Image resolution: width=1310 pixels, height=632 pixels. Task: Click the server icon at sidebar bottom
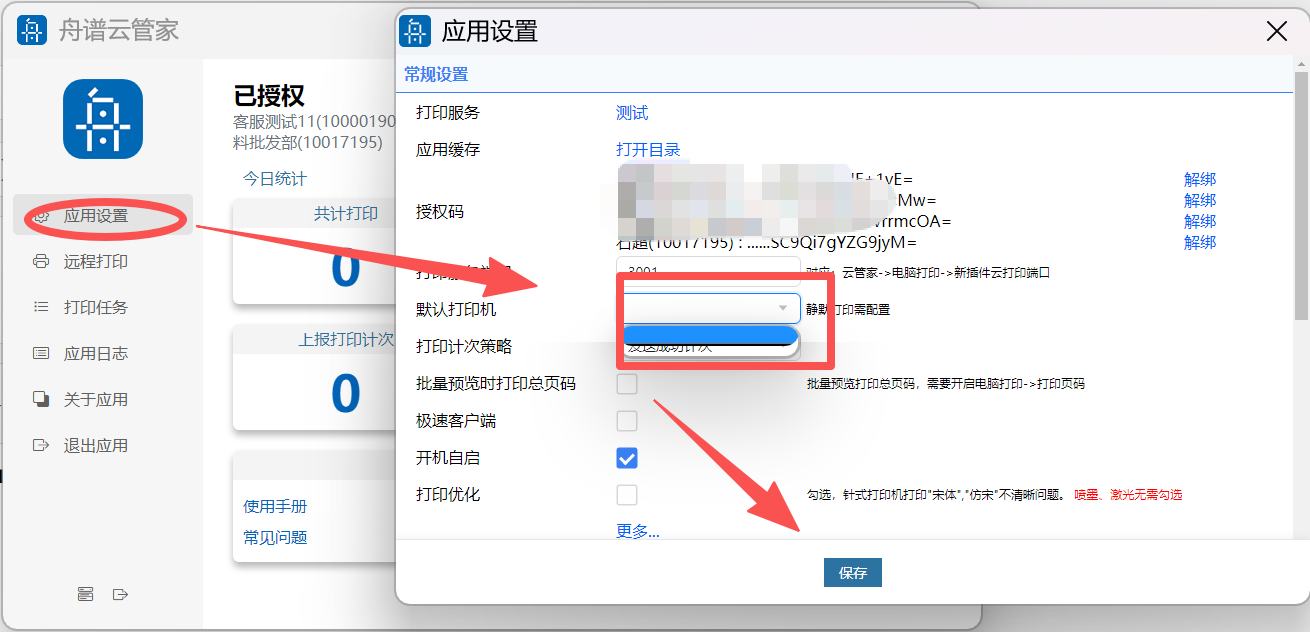[x=86, y=595]
